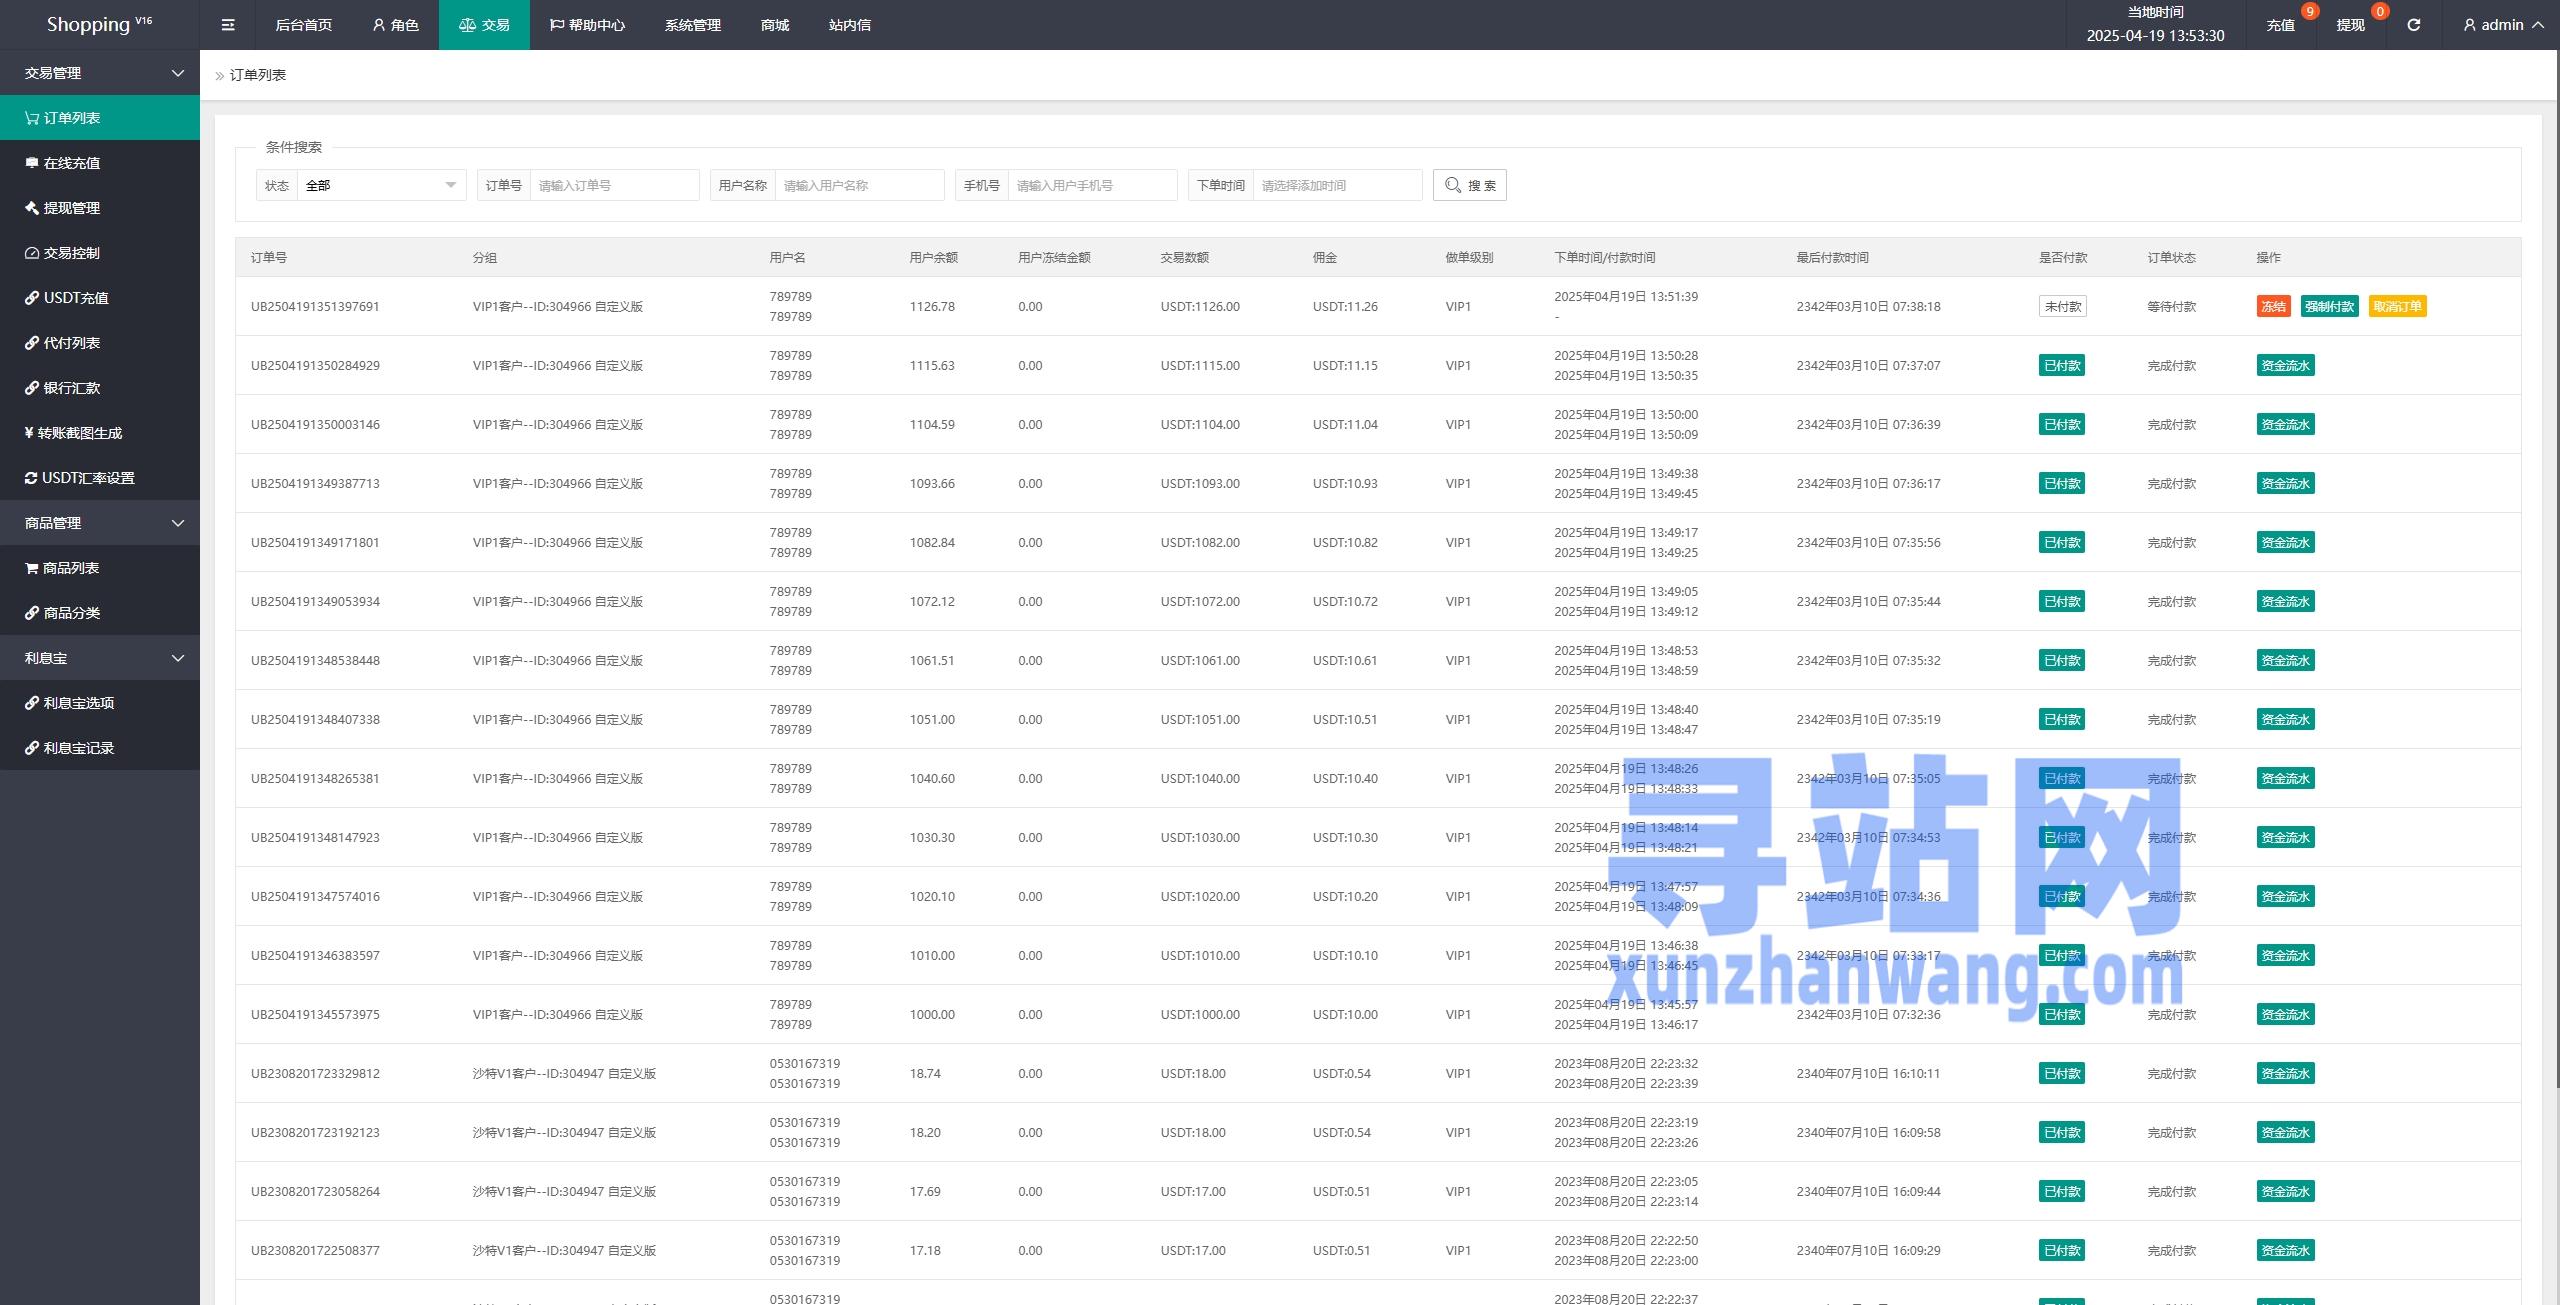Open the 系统管理 top menu
This screenshot has height=1305, width=2560.
point(692,25)
